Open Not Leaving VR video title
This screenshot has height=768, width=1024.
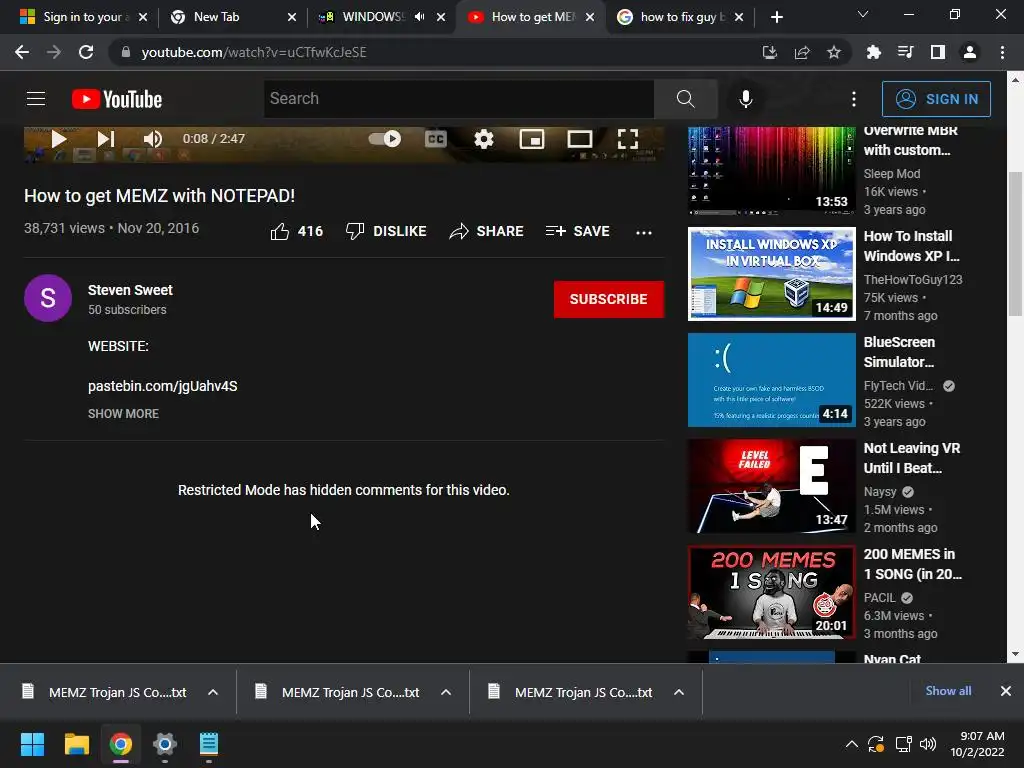pyautogui.click(x=912, y=458)
